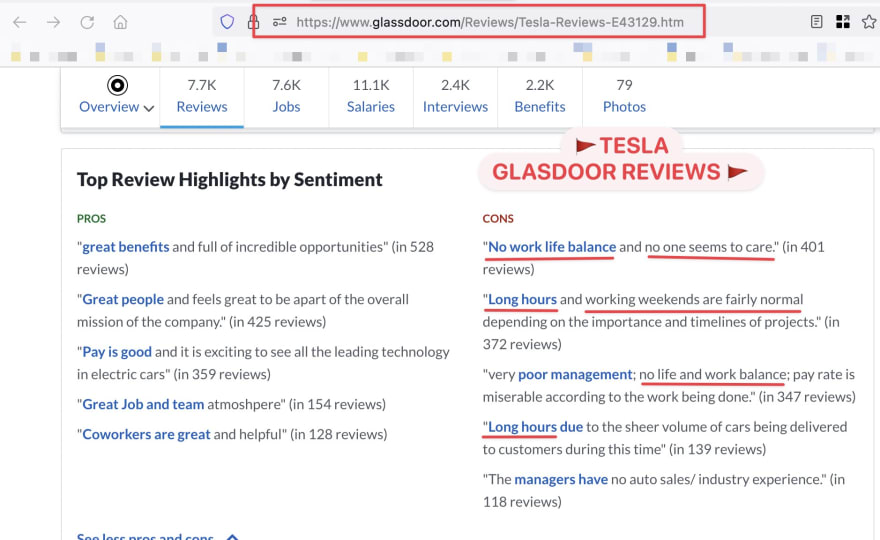Open site permissions icon in address bar
This screenshot has height=540, width=880.
pyautogui.click(x=279, y=22)
